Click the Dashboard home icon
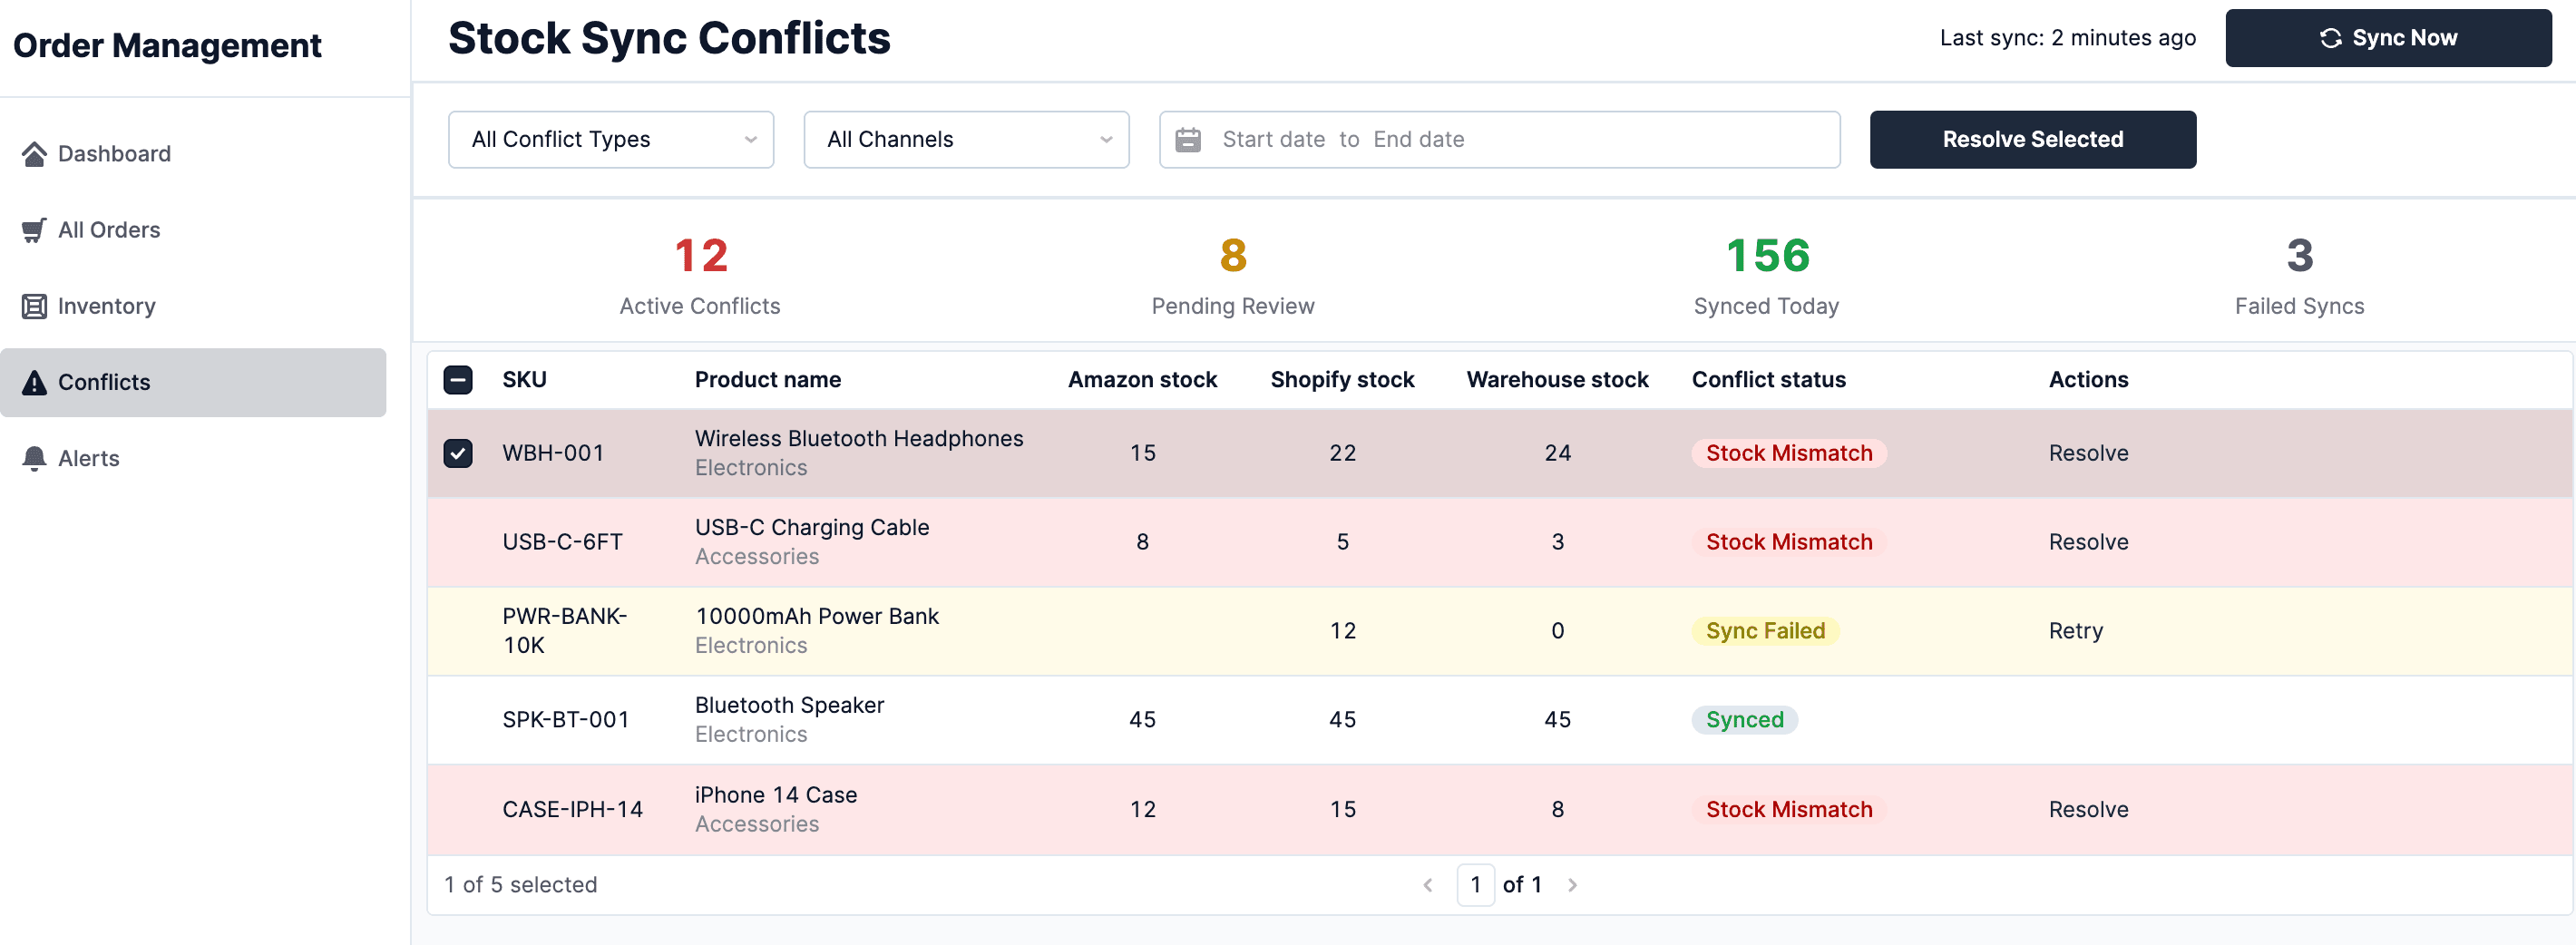The height and width of the screenshot is (945, 2576). point(34,154)
